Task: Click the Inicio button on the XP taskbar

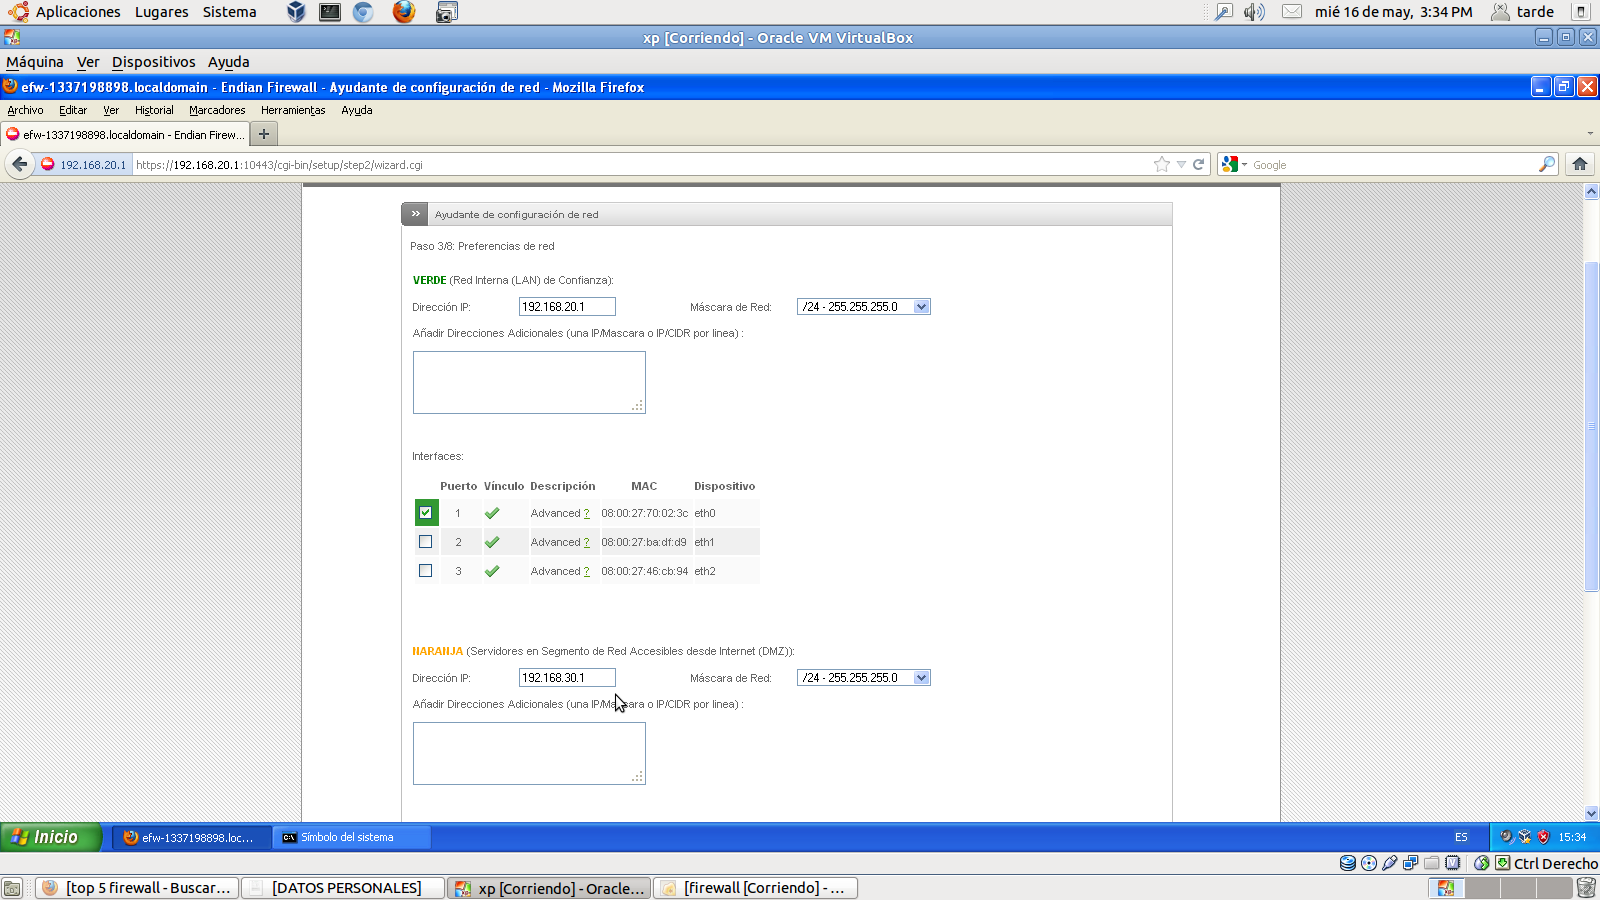Action: [50, 837]
